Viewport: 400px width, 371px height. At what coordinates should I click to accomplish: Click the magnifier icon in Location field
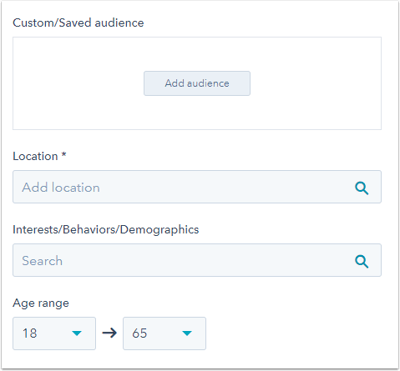click(x=362, y=188)
